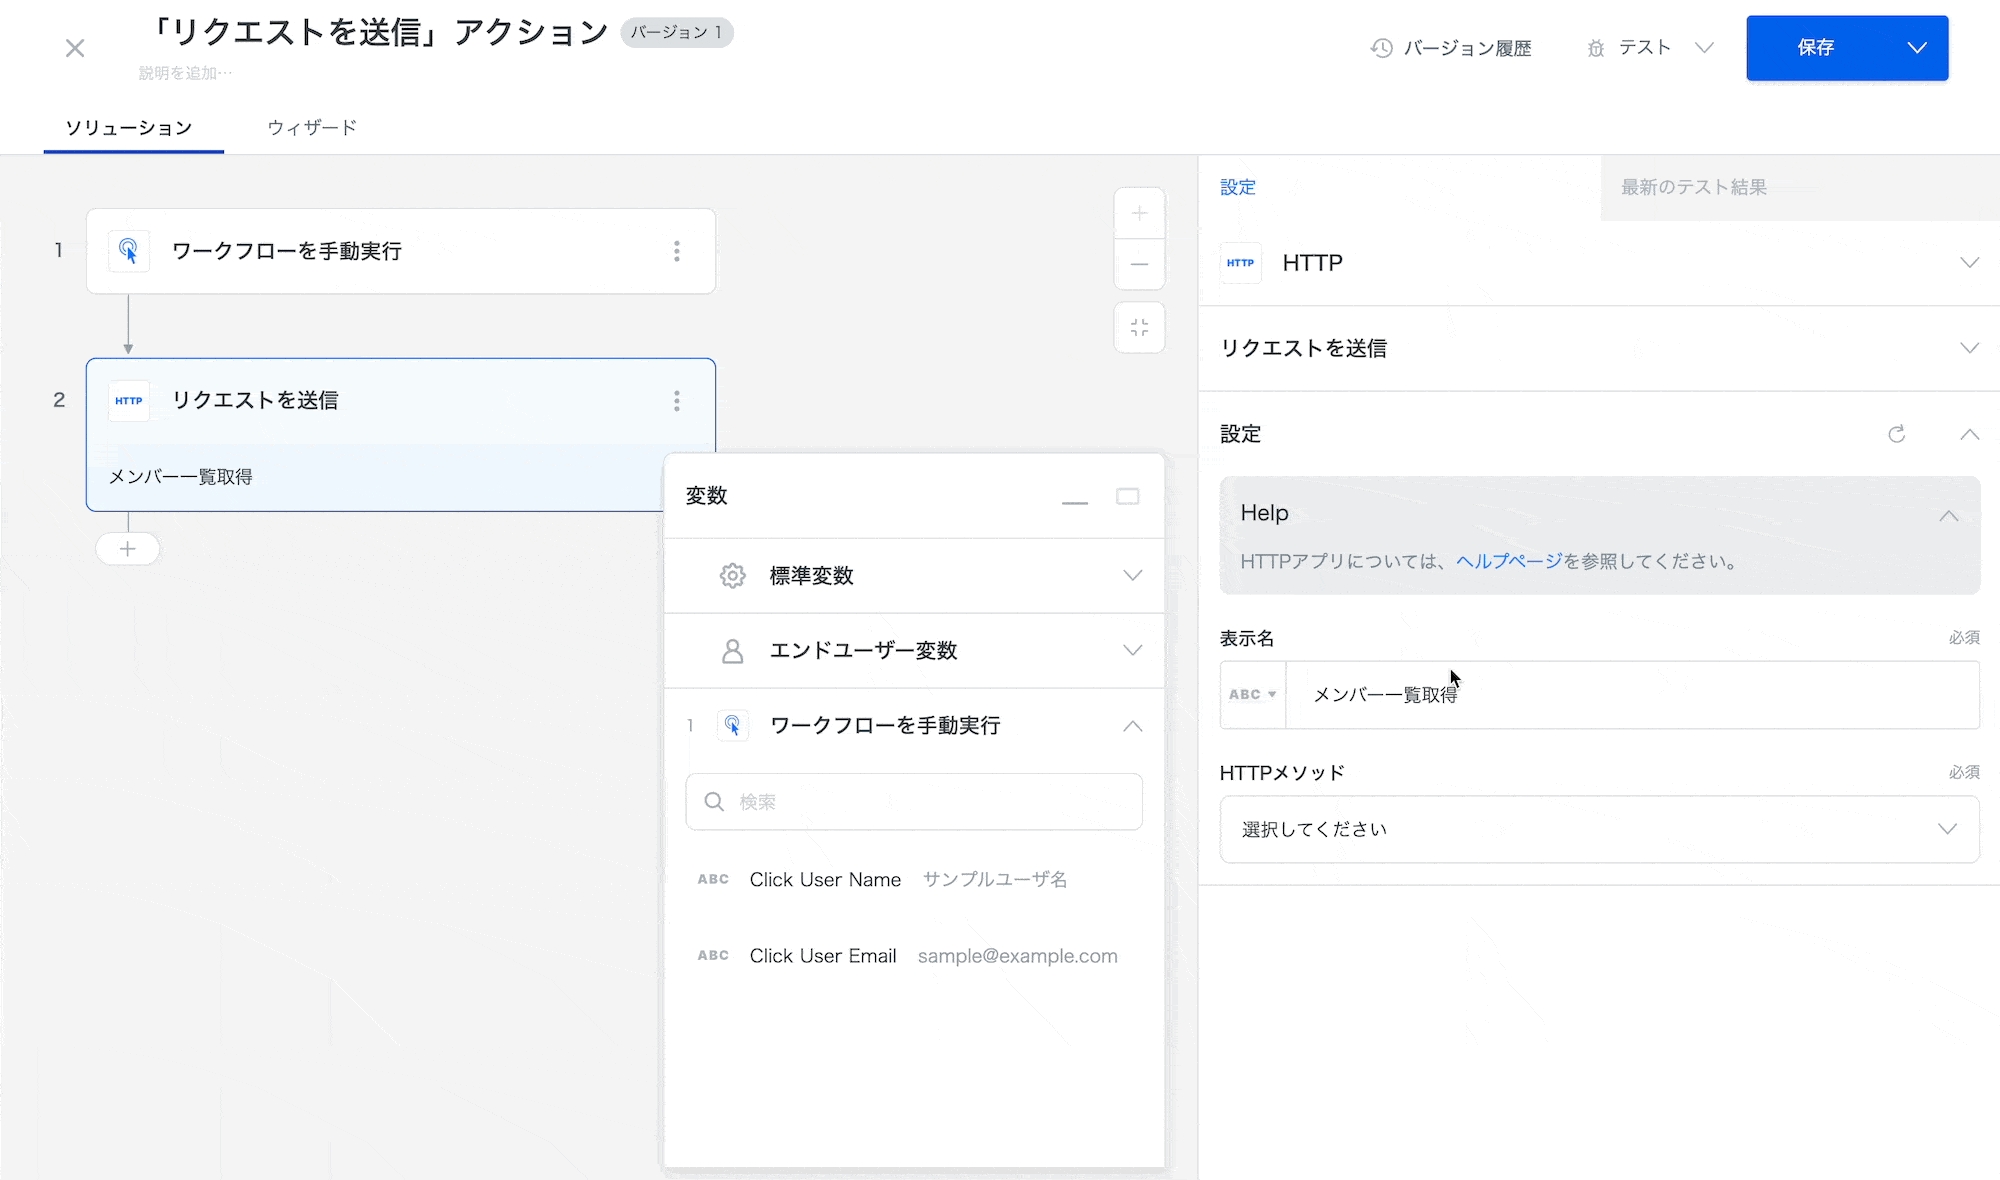Open the ヘルプページ link

[1508, 561]
